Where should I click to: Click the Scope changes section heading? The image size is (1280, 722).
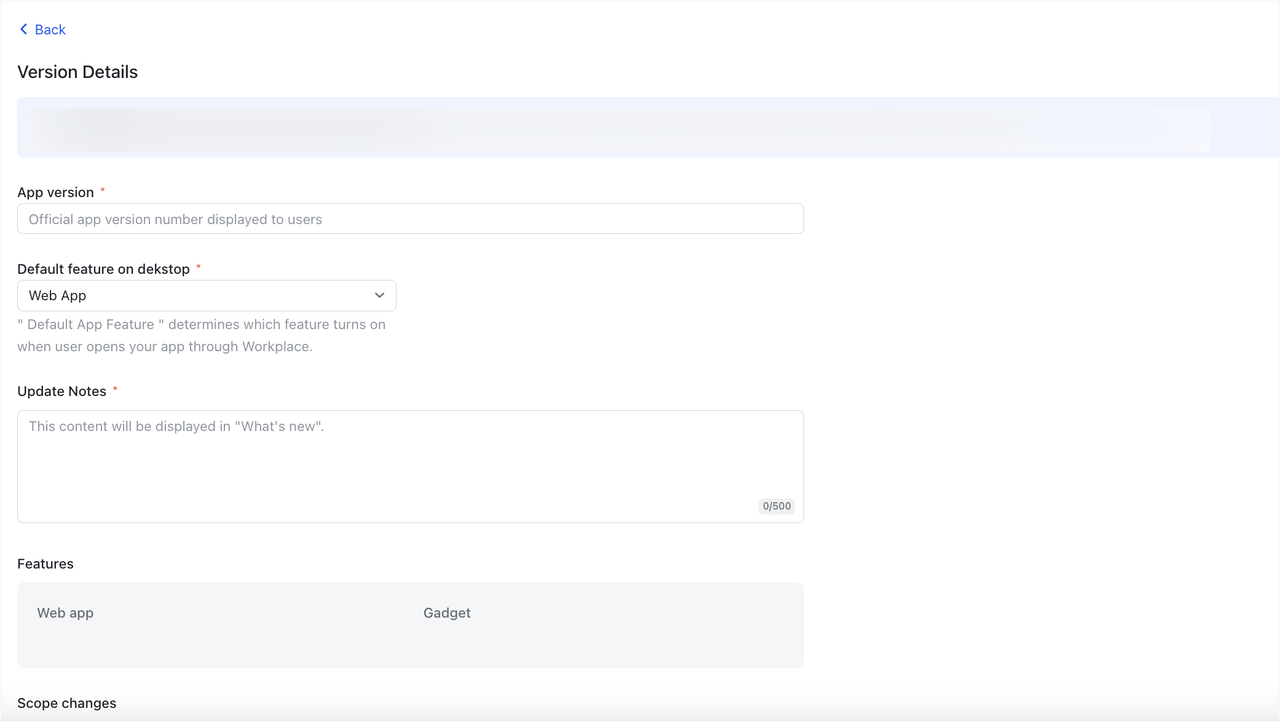click(x=67, y=703)
